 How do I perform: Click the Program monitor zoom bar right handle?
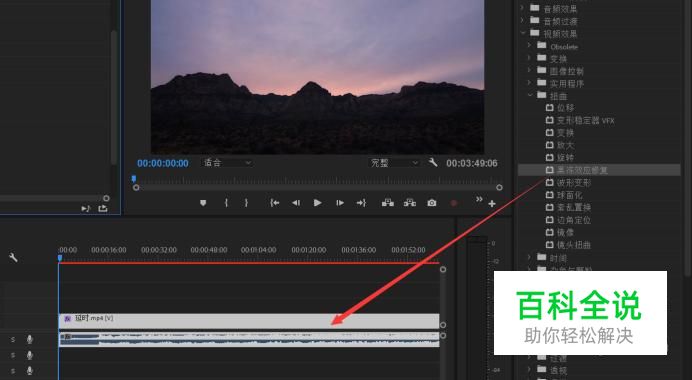coord(499,188)
